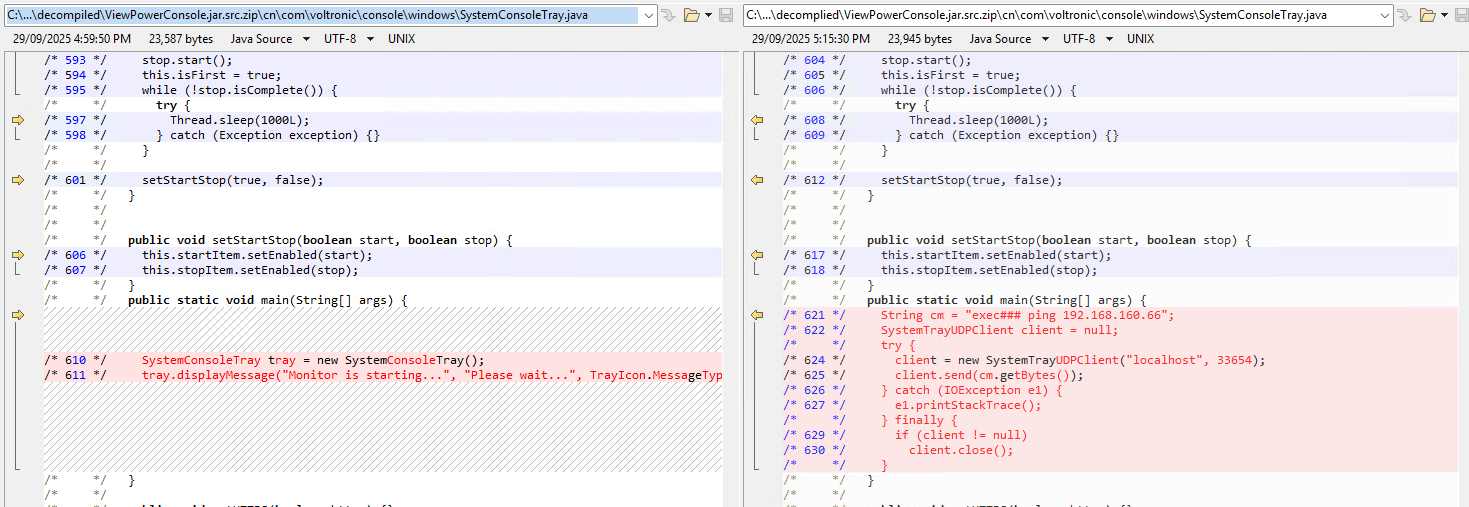Click the left pane reload arrow icon
The width and height of the screenshot is (1469, 507).
tap(668, 15)
